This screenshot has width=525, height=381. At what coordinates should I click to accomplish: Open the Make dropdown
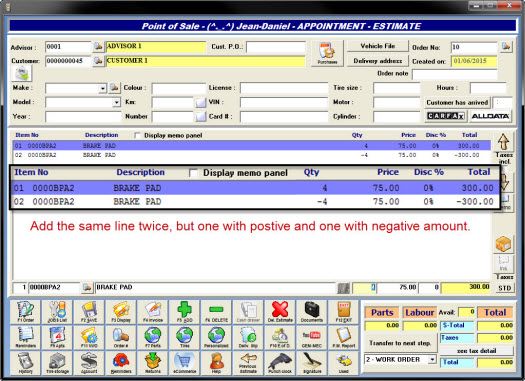(102, 88)
